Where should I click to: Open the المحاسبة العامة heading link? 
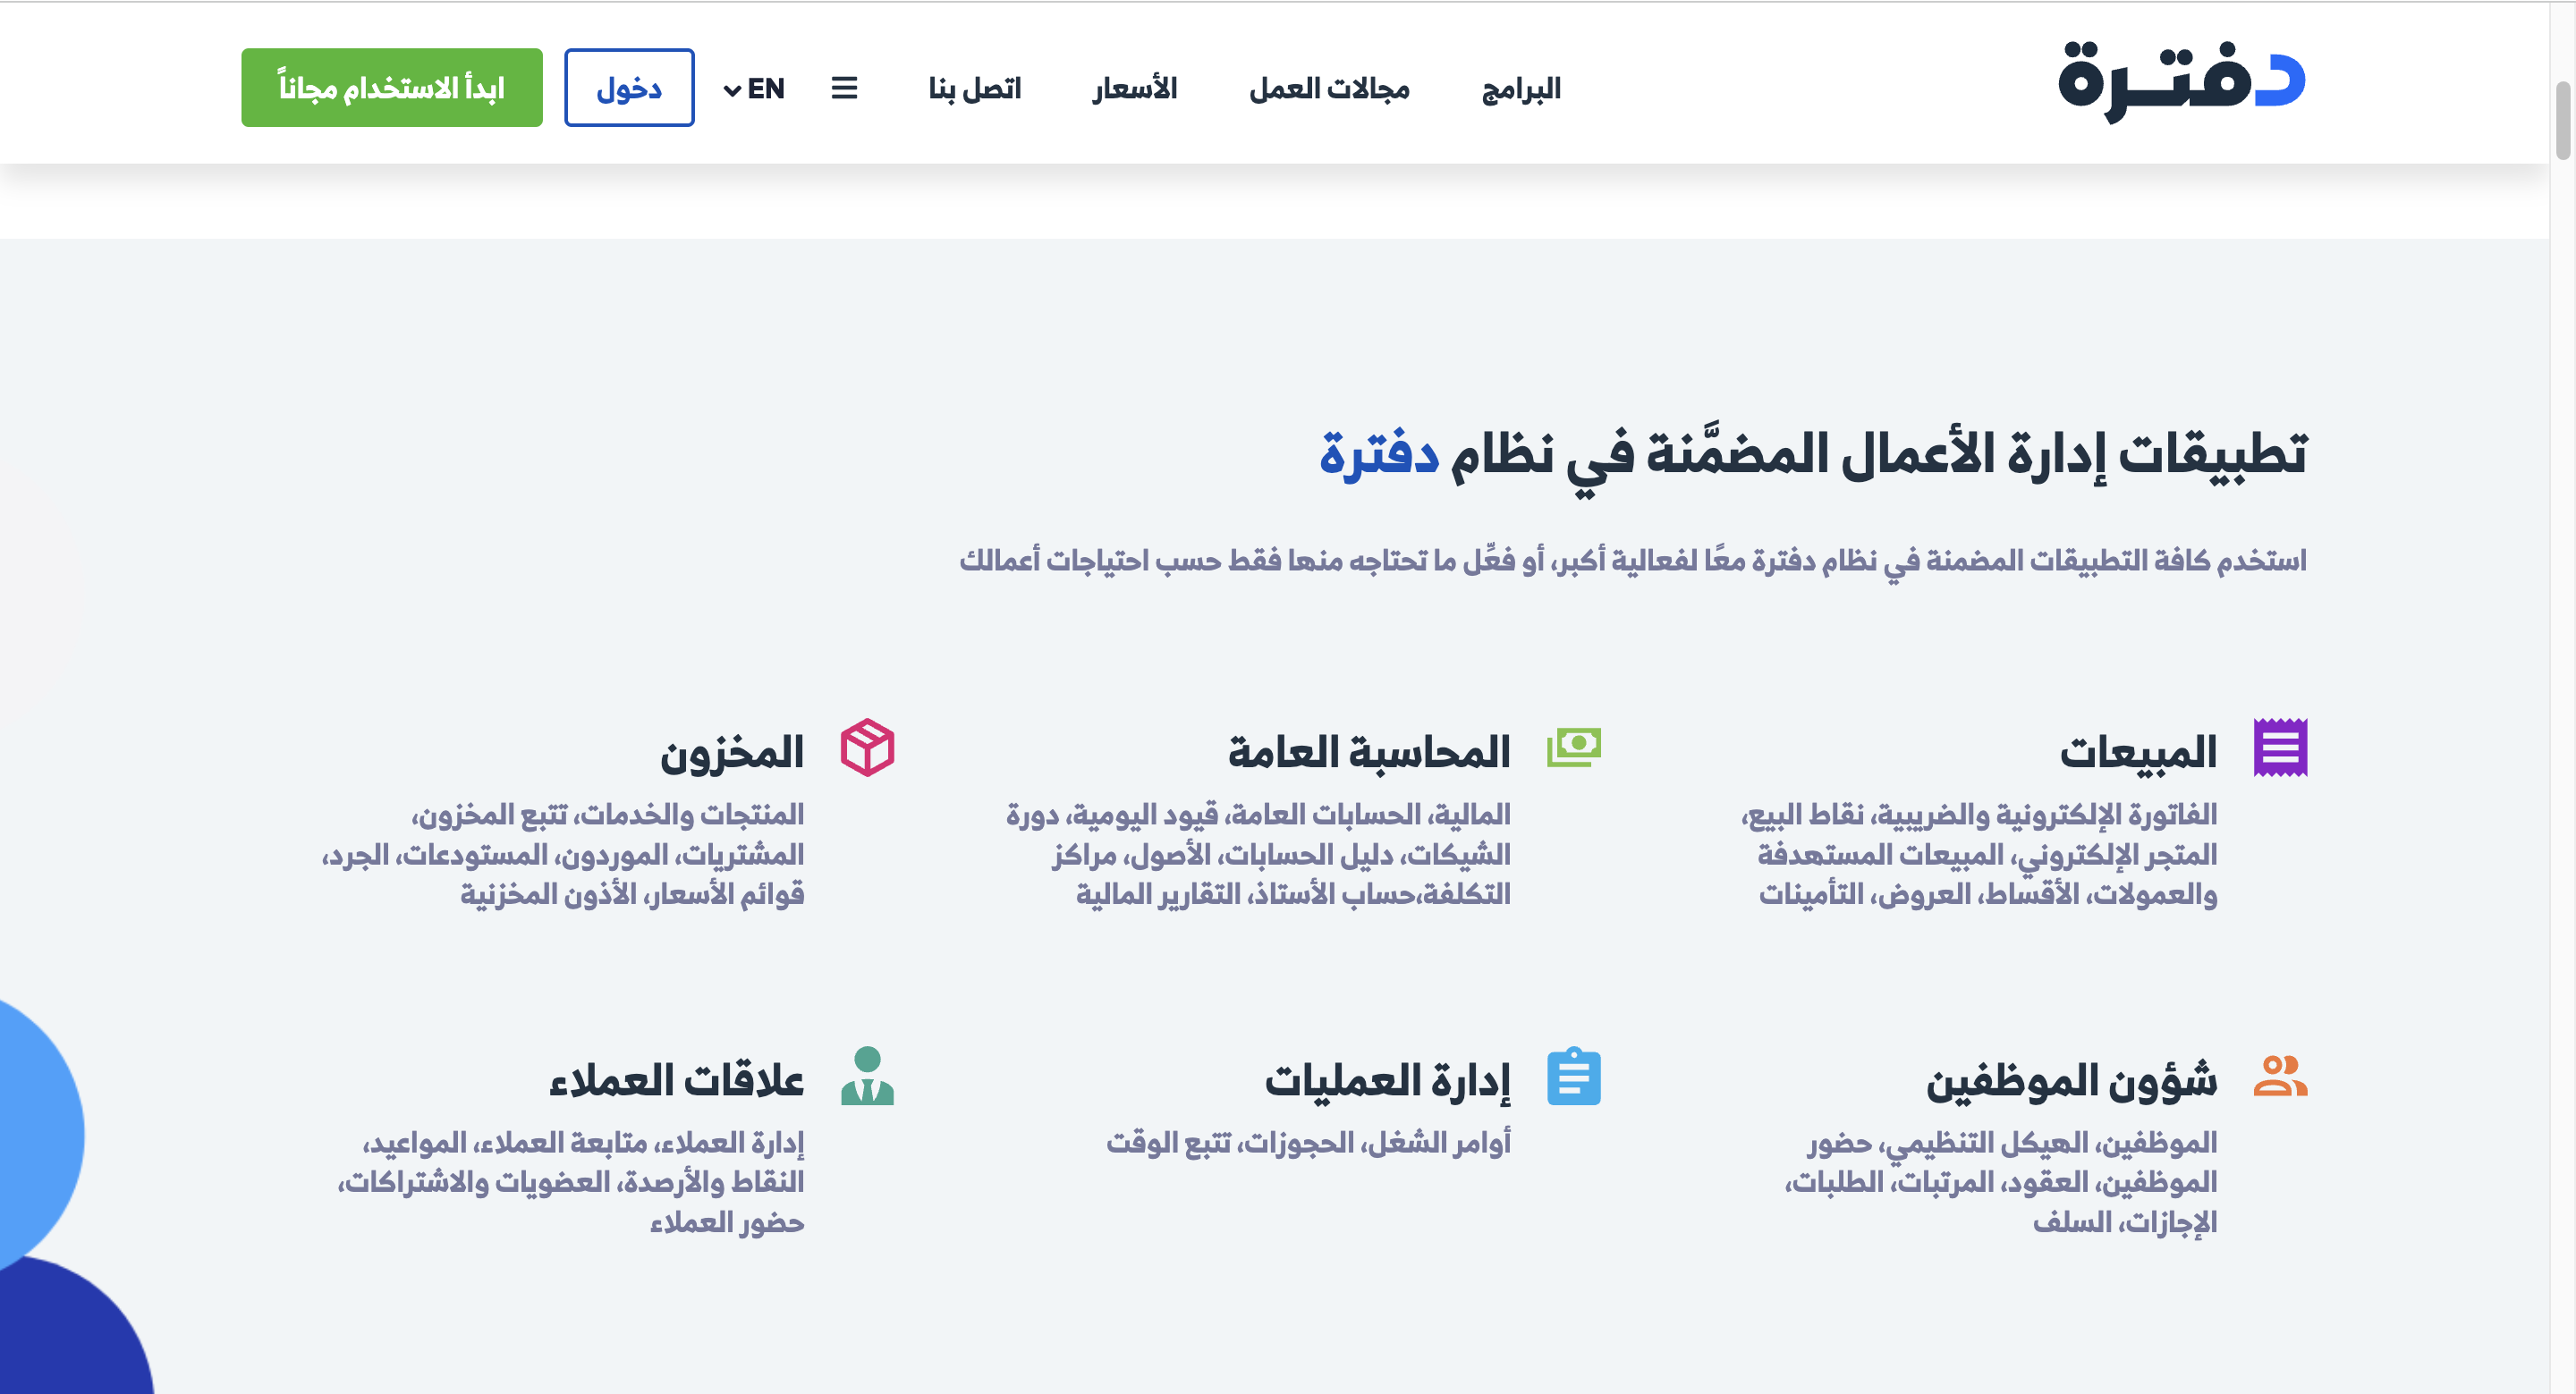click(x=1369, y=752)
